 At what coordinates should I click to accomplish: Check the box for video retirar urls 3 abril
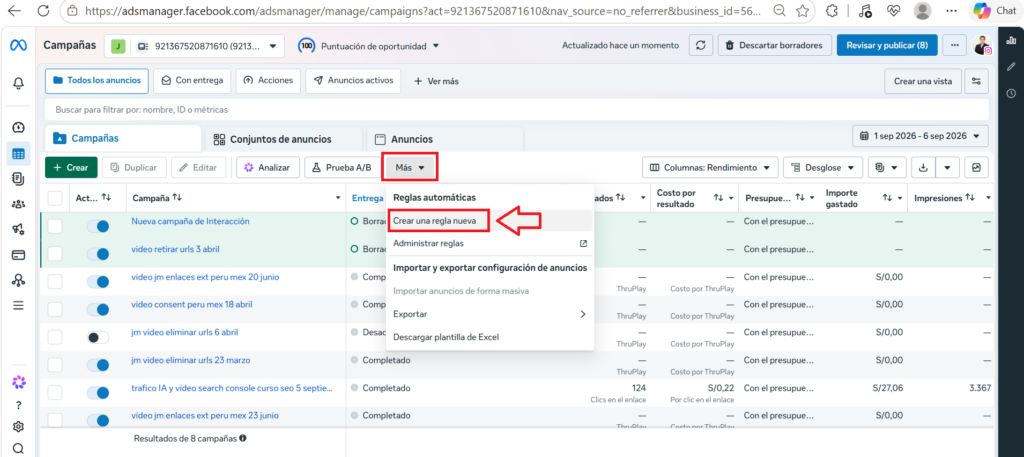click(x=55, y=253)
